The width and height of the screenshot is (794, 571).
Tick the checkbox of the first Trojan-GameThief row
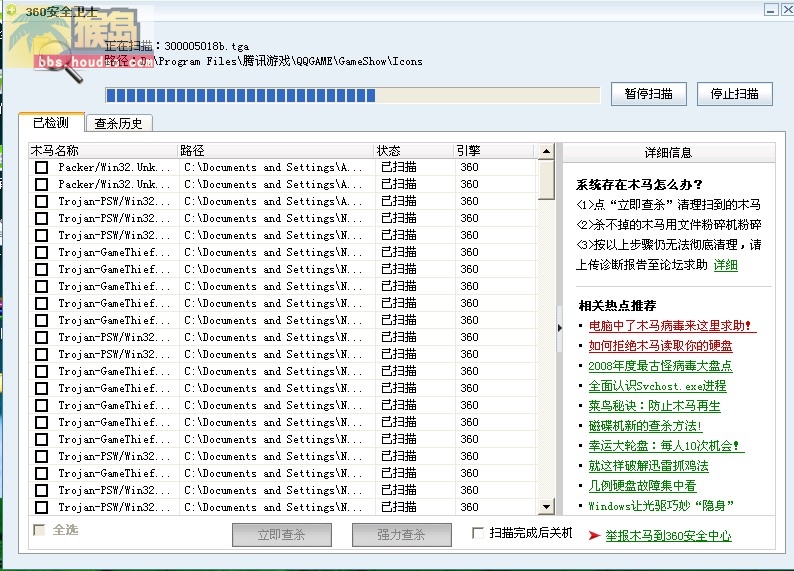[x=42, y=252]
